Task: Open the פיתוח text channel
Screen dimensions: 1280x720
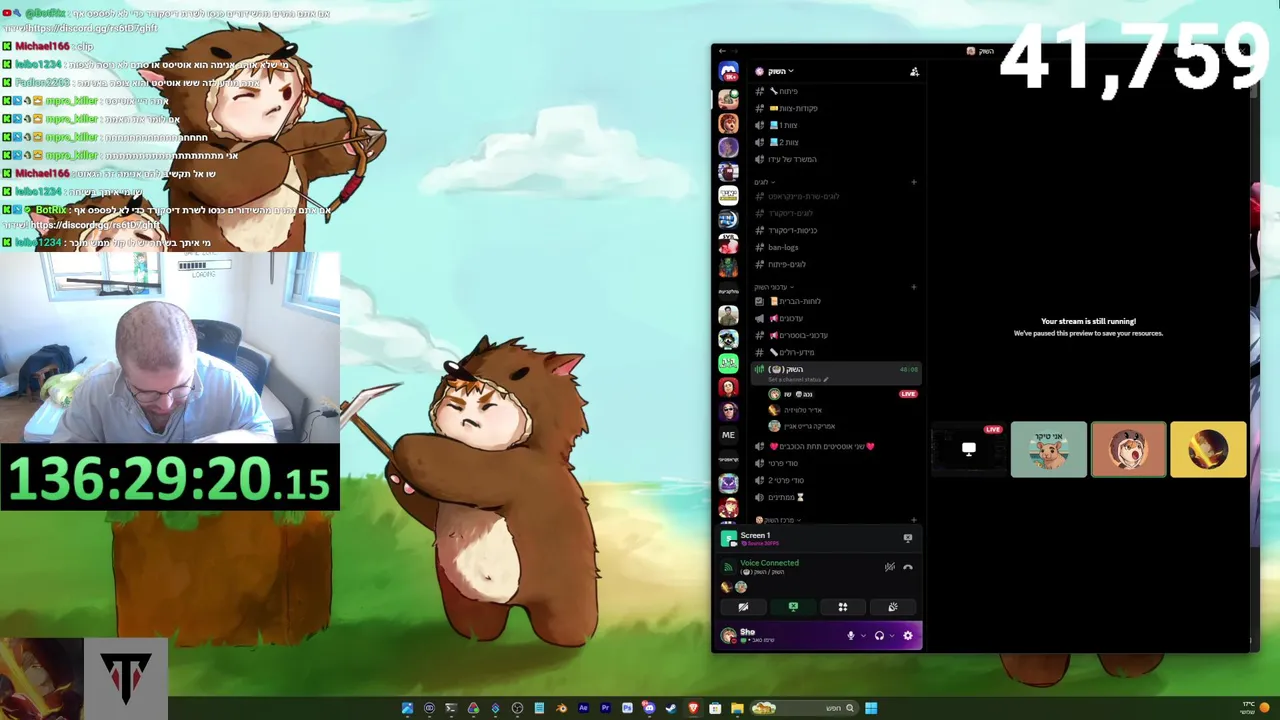Action: tap(836, 91)
